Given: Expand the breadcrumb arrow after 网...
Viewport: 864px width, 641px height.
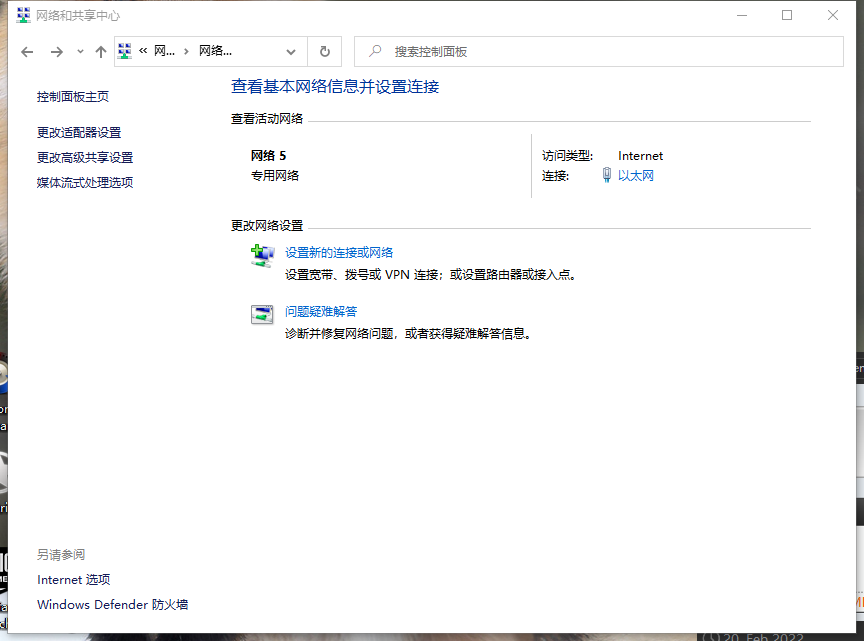Looking at the screenshot, I should click(186, 52).
